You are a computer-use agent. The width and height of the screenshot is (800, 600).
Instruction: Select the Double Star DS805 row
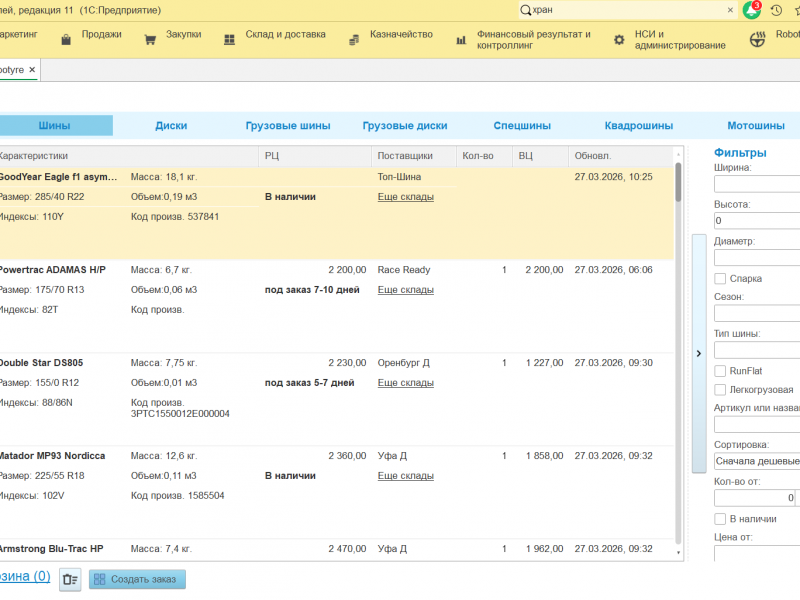337,399
